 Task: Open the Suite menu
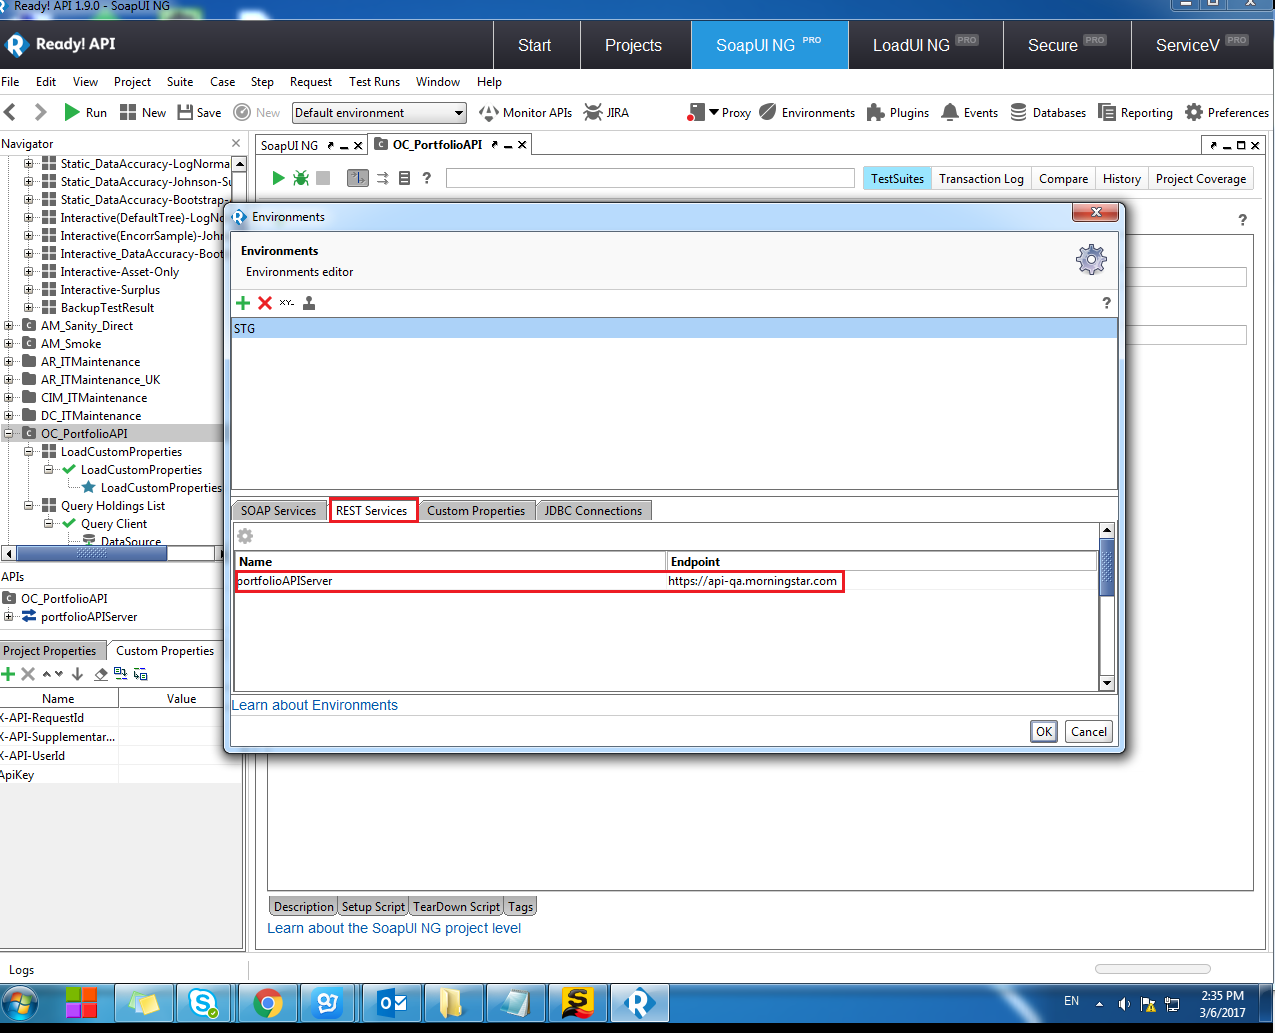coord(180,82)
